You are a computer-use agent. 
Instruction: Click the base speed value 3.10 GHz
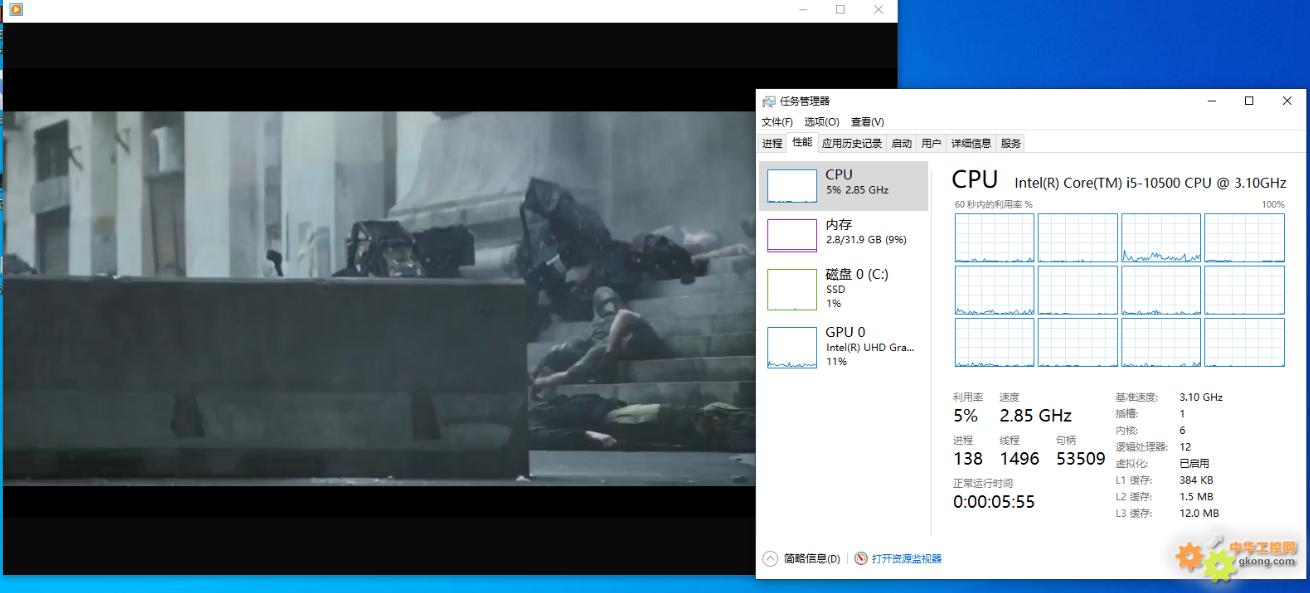point(1201,397)
